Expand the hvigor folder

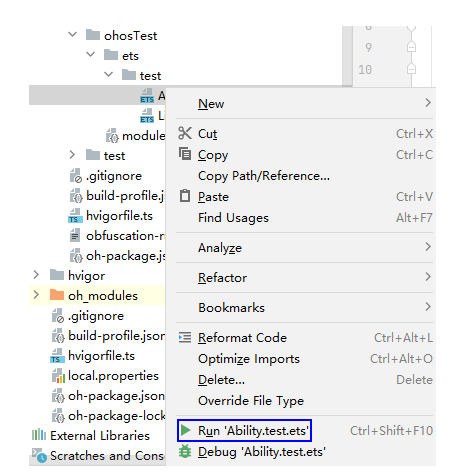[36, 275]
